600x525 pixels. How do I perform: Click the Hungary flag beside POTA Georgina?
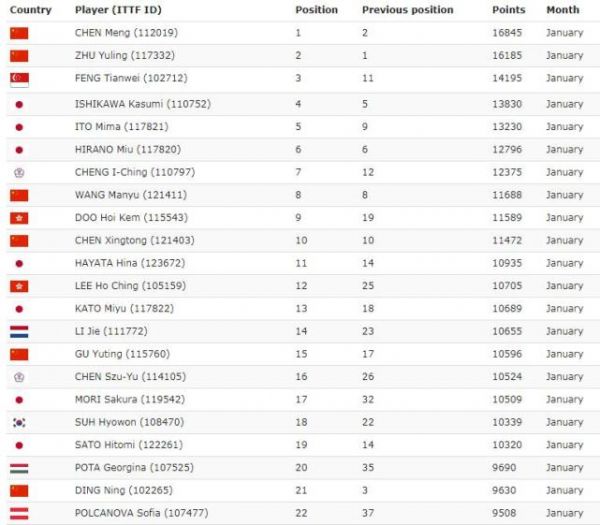(19, 468)
